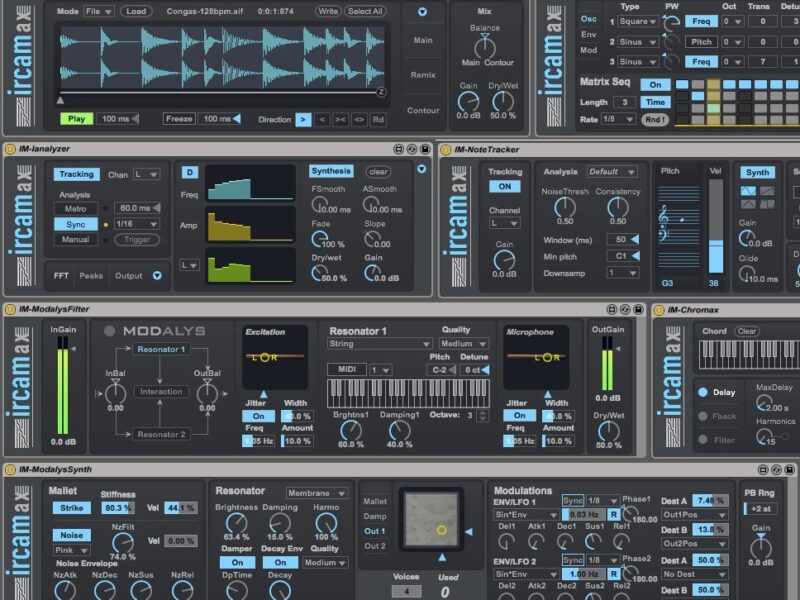
Task: Click the forward direction arrow button
Action: pos(302,119)
